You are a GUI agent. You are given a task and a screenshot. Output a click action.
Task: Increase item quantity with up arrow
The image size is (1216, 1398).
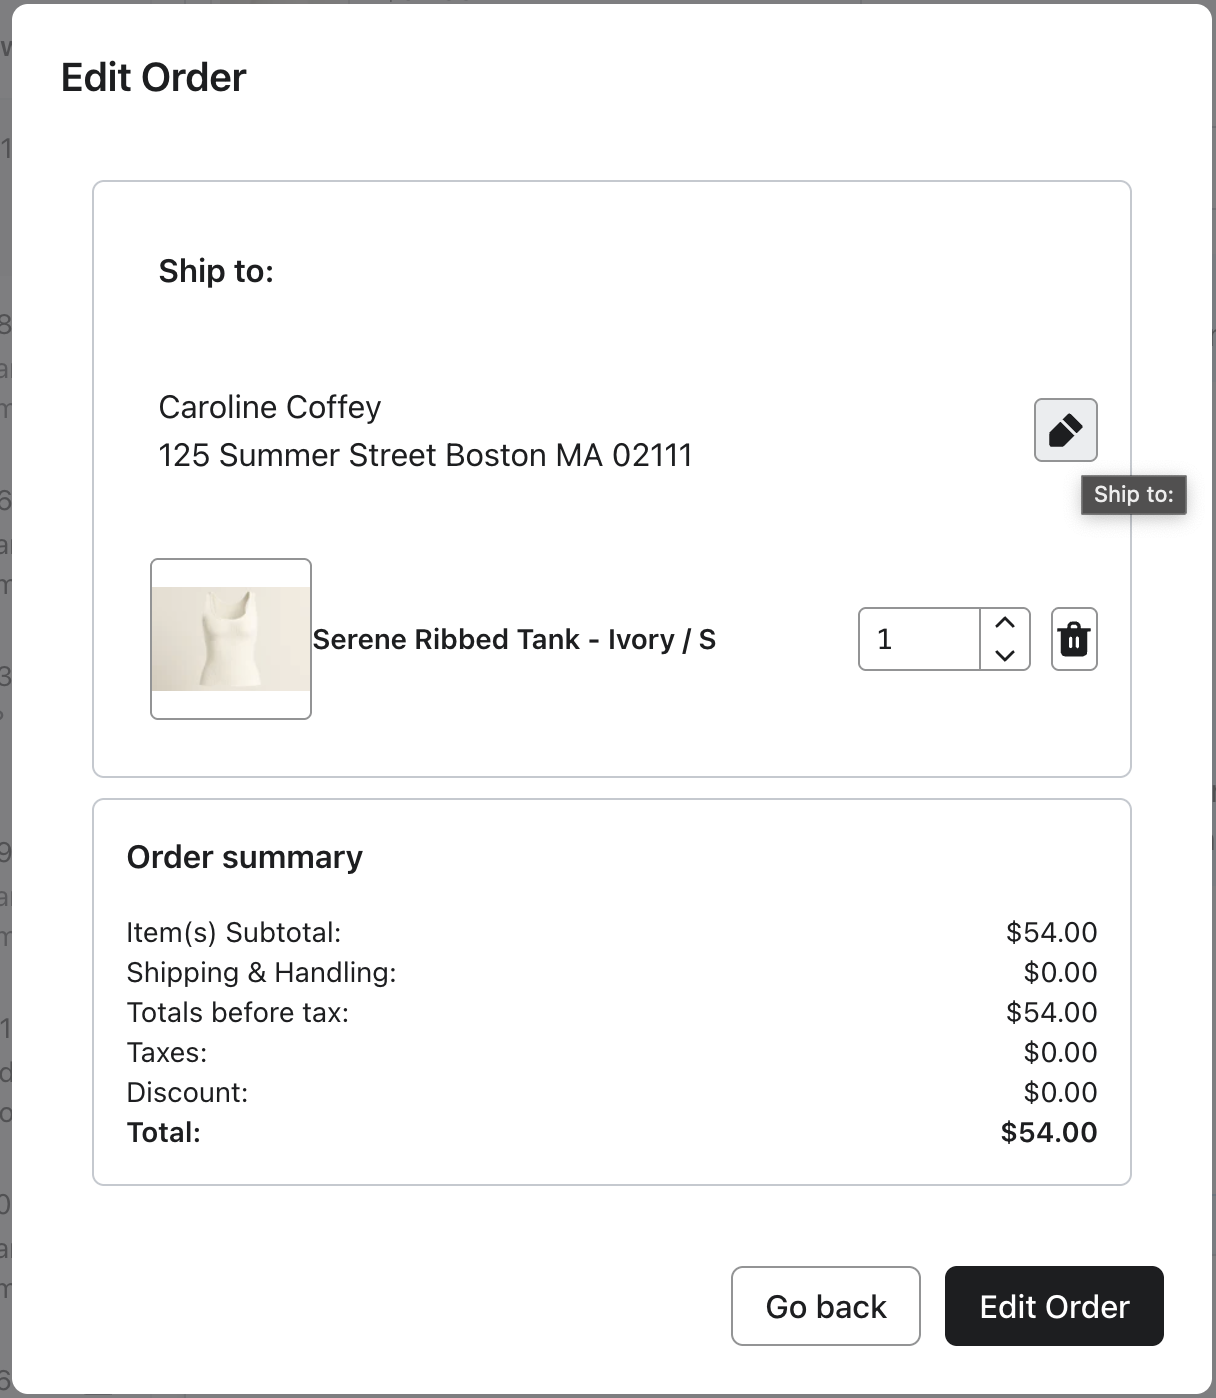point(1005,623)
